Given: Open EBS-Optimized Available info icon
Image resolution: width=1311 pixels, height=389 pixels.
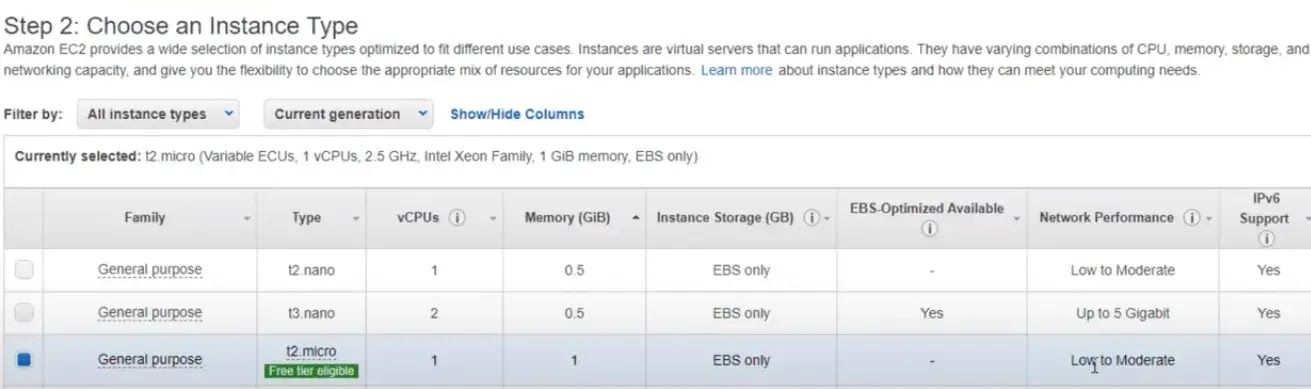Looking at the screenshot, I should point(929,229).
